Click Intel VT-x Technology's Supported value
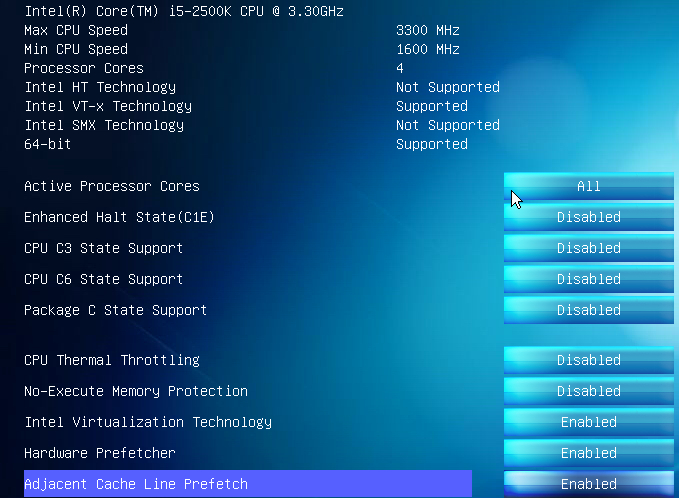Image resolution: width=679 pixels, height=498 pixels. 432,107
